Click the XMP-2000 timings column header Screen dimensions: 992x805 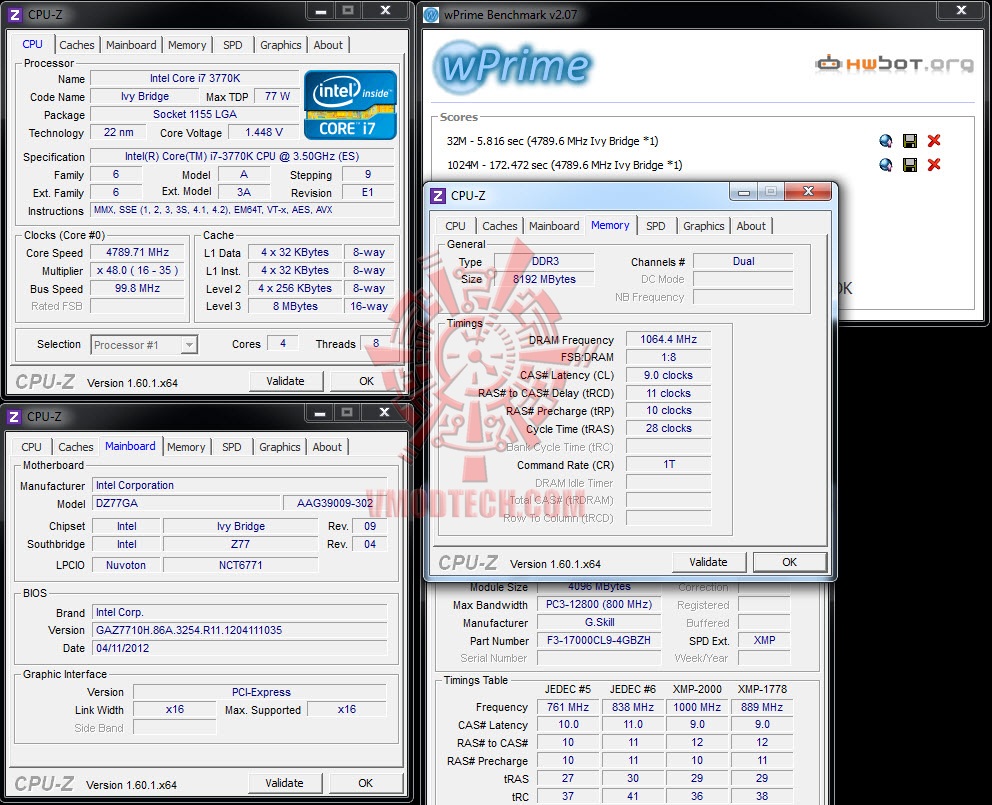(697, 689)
